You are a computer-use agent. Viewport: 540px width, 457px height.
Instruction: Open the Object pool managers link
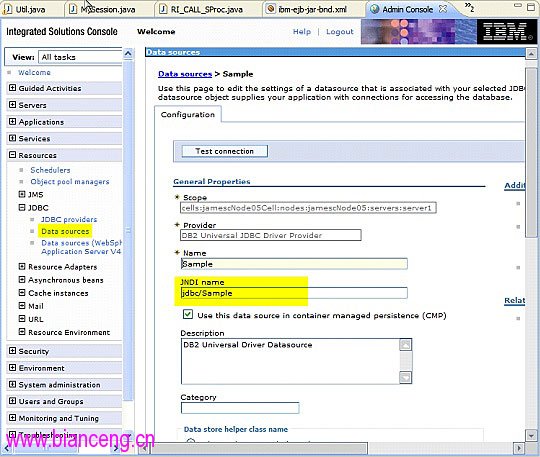(70, 181)
